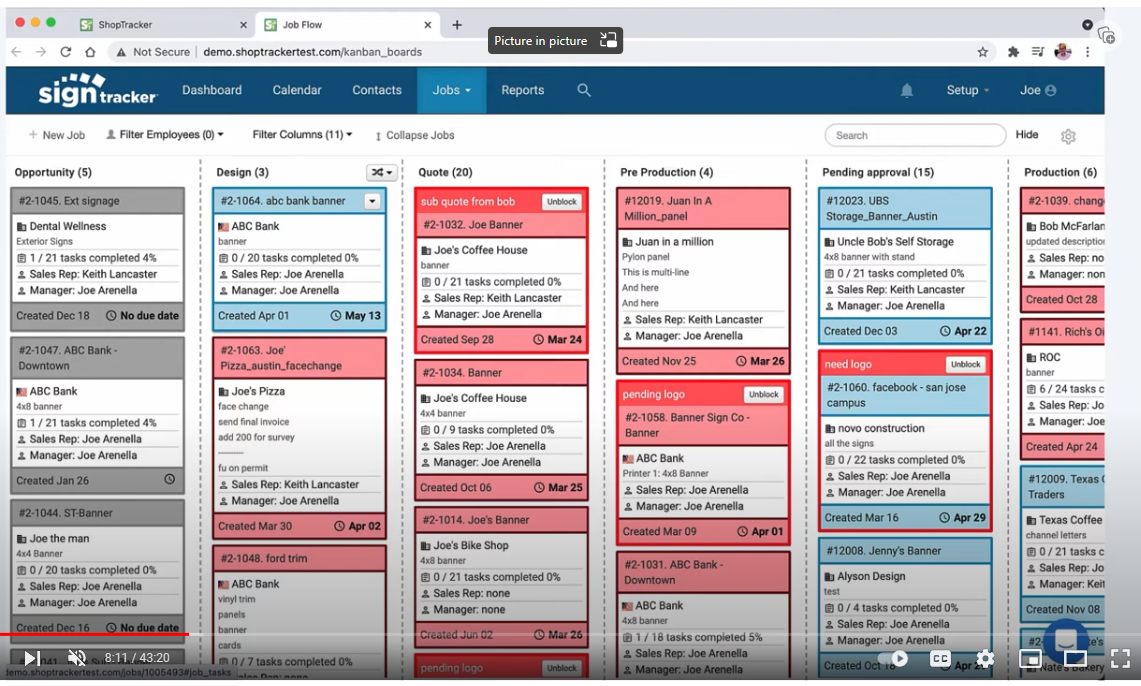1141x686 pixels.
Task: Open job #2-1060. facebook - san jose campus
Action: 896,395
